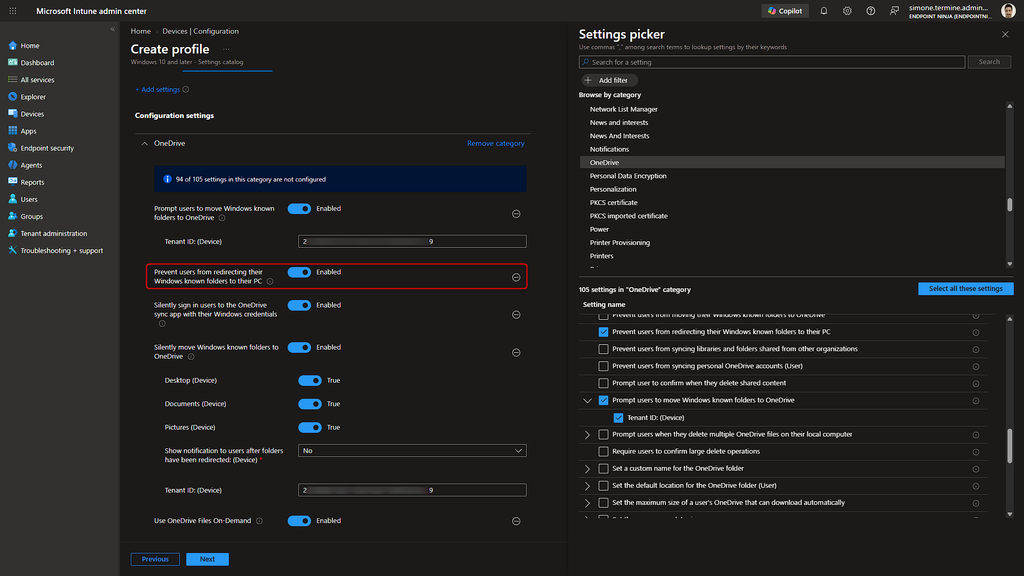Open the Show notification to users dropdown
Screen dimensions: 1024x576
click(412, 451)
